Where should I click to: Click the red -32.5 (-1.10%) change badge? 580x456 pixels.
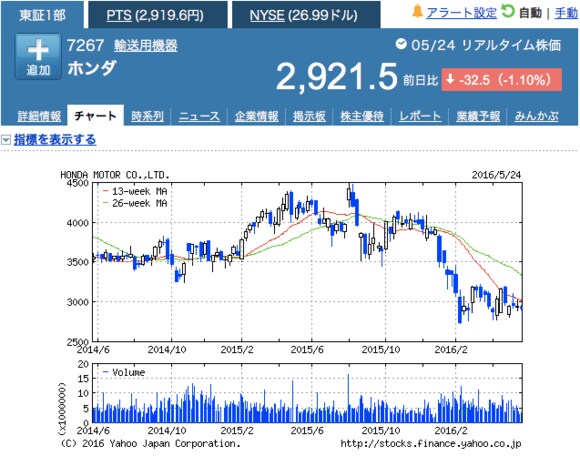[502, 80]
